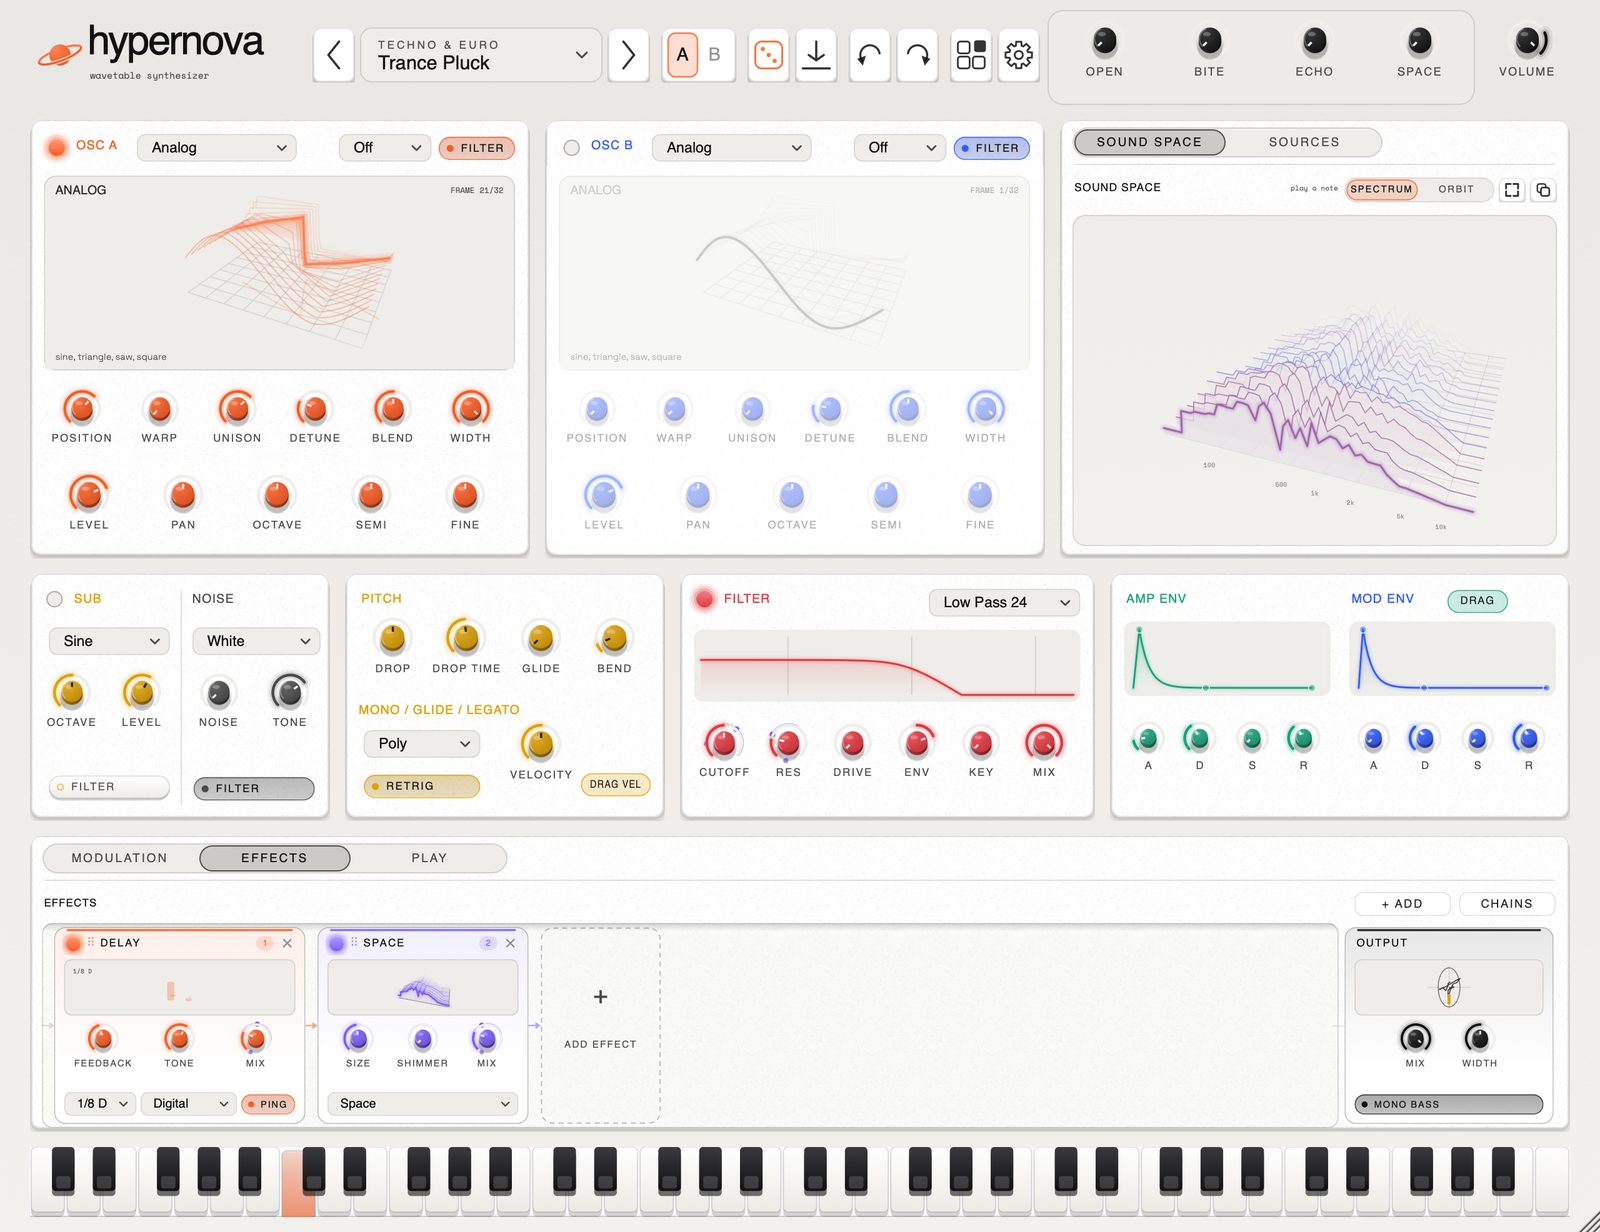Open the Chains button
The height and width of the screenshot is (1232, 1600).
(1506, 904)
